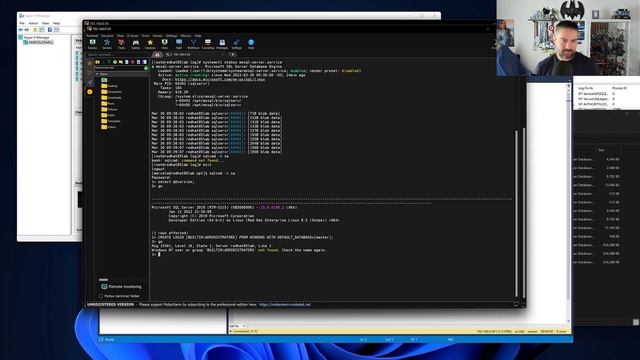
Task: Click the View toolbar icon
Action: click(x=164, y=44)
